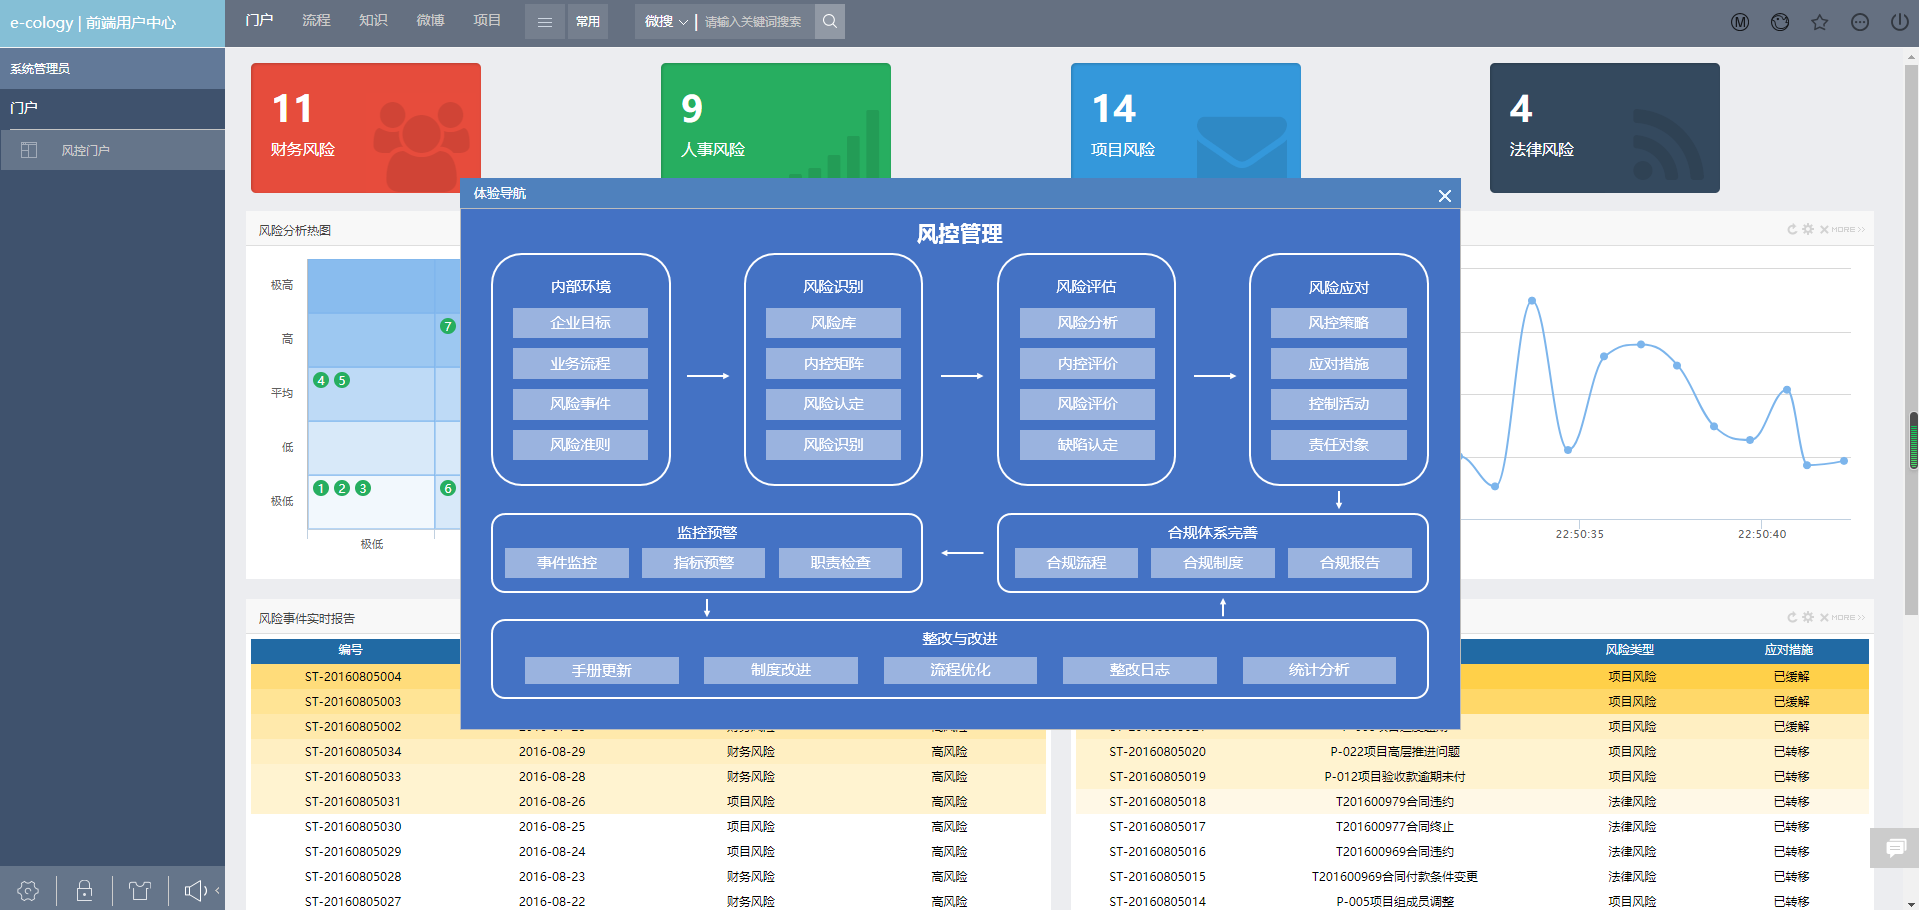Click the lock icon in sidebar footer
This screenshot has width=1919, height=910.
tap(84, 890)
